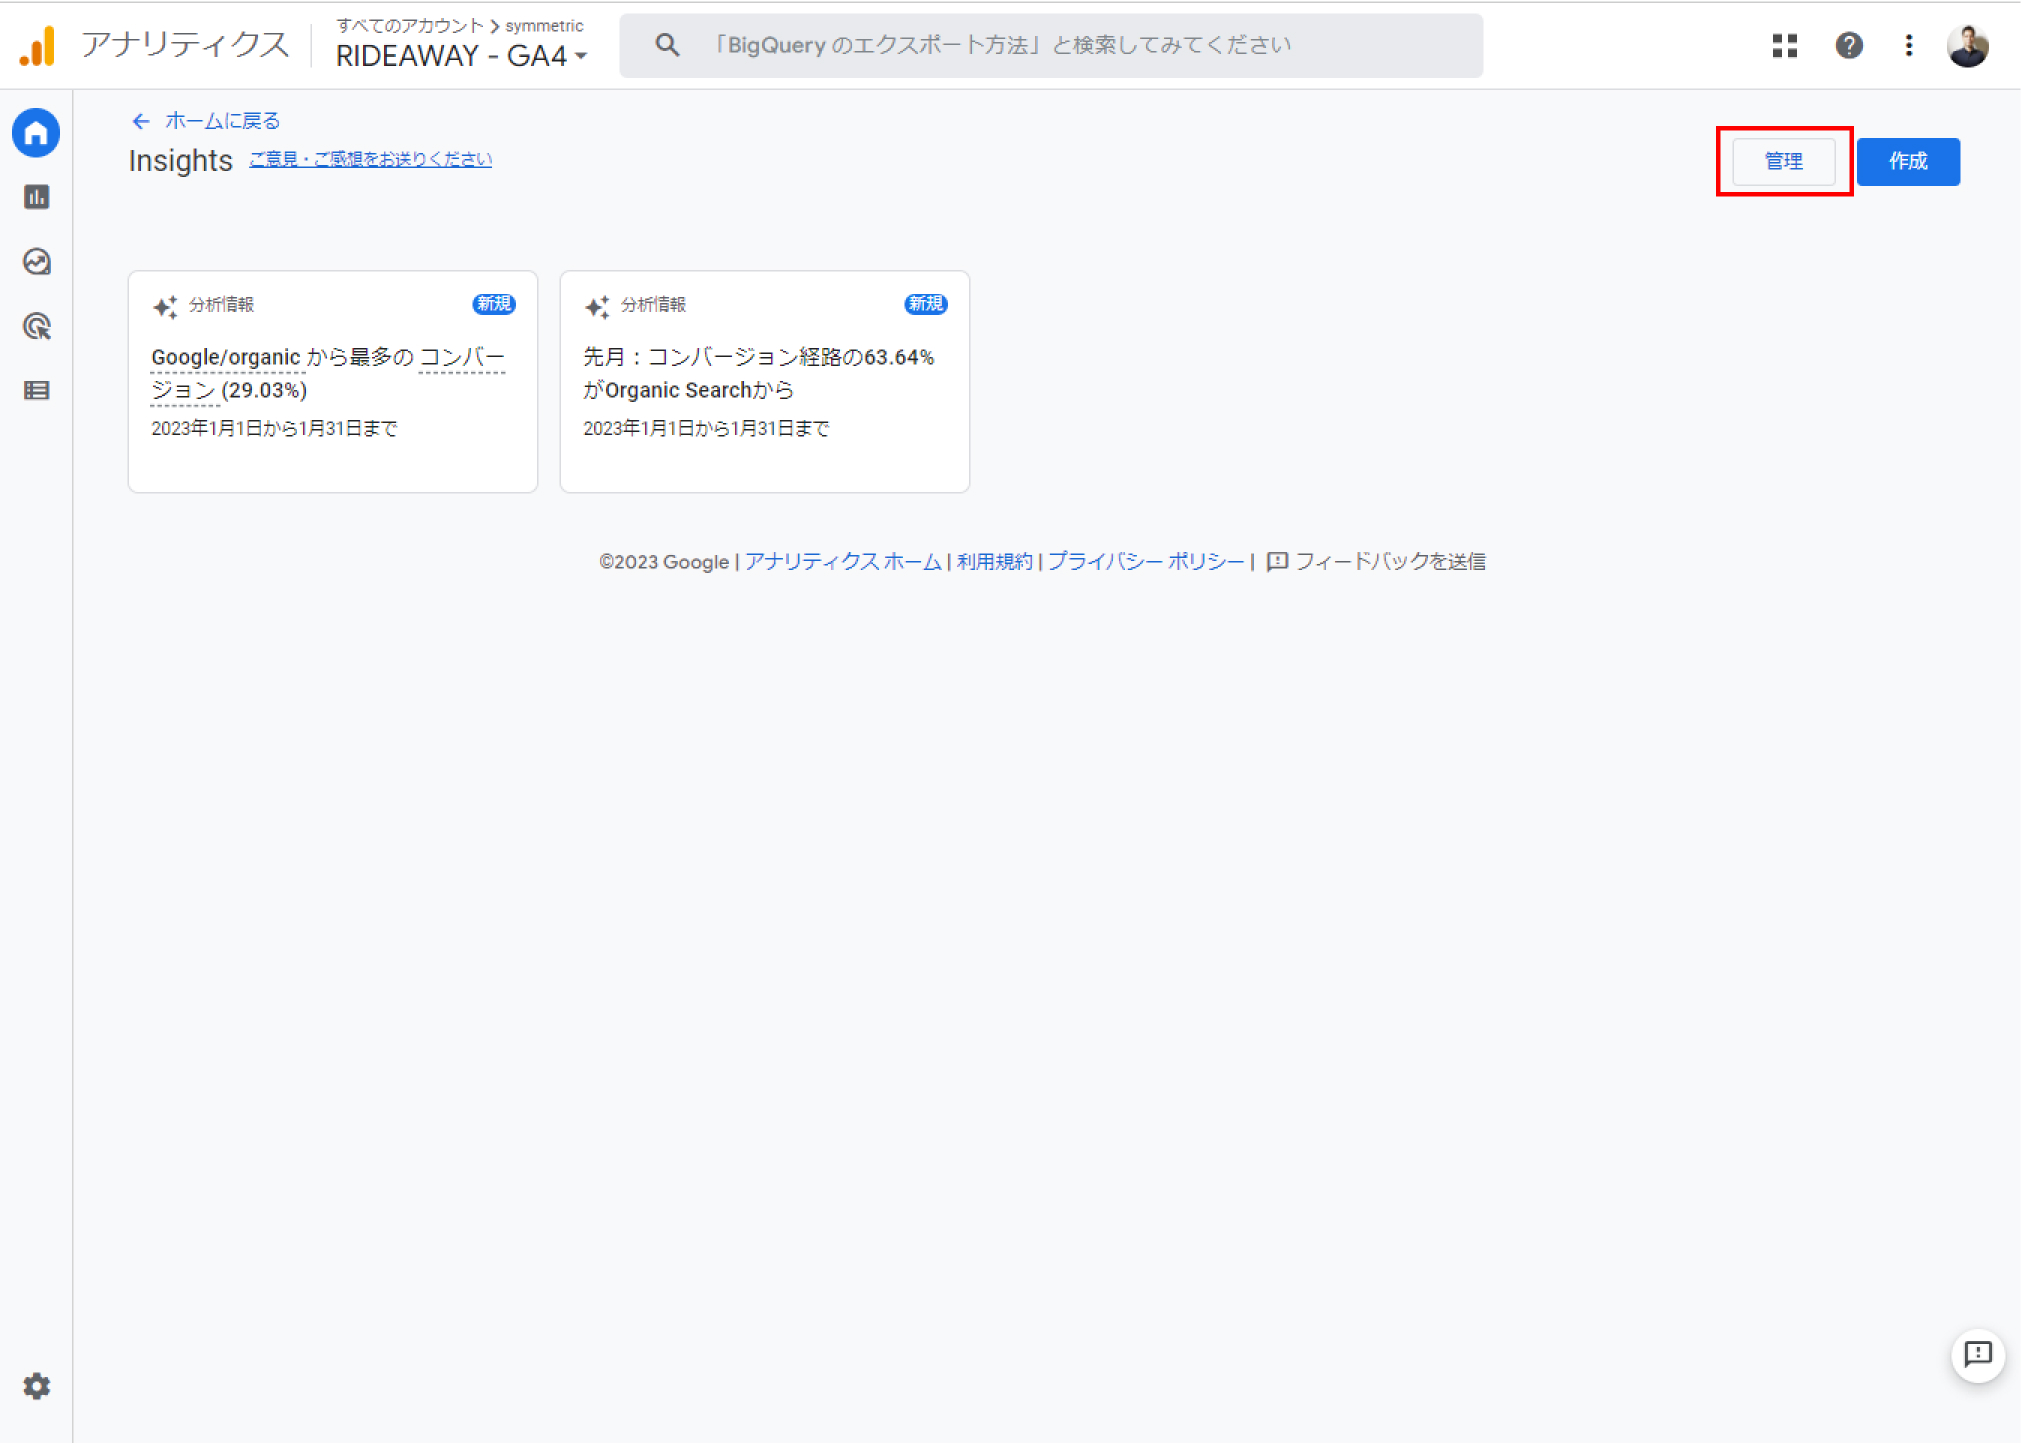2021x1444 pixels.
Task: Click the すべてのアカウント breadcrumb
Action: pos(410,26)
